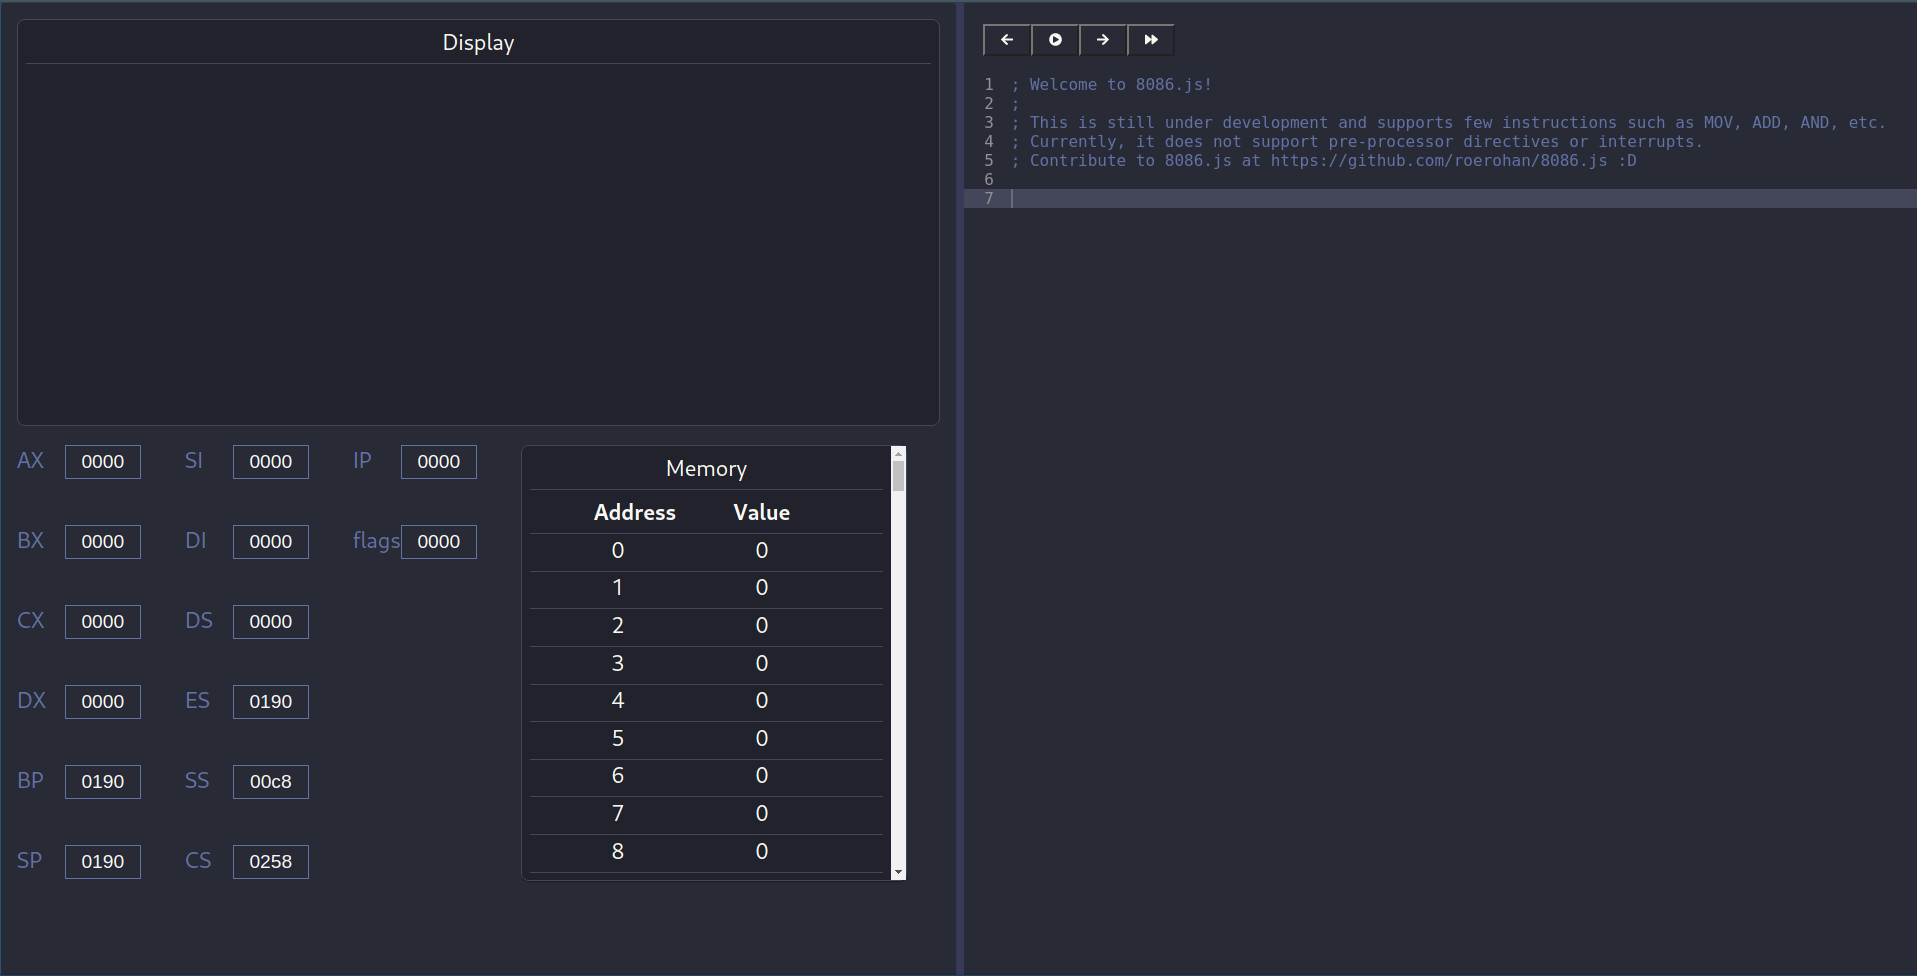This screenshot has height=976, width=1917.
Task: Click the 'Welcome to 8086.js!' comment line
Action: pyautogui.click(x=1111, y=85)
